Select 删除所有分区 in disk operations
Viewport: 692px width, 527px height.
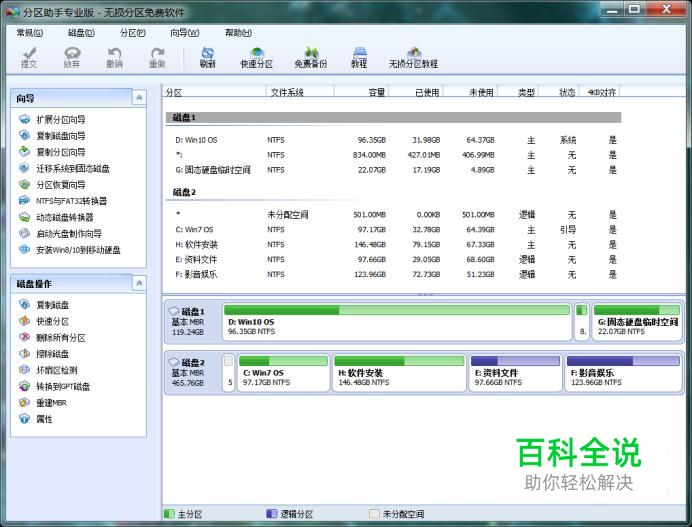tap(60, 338)
